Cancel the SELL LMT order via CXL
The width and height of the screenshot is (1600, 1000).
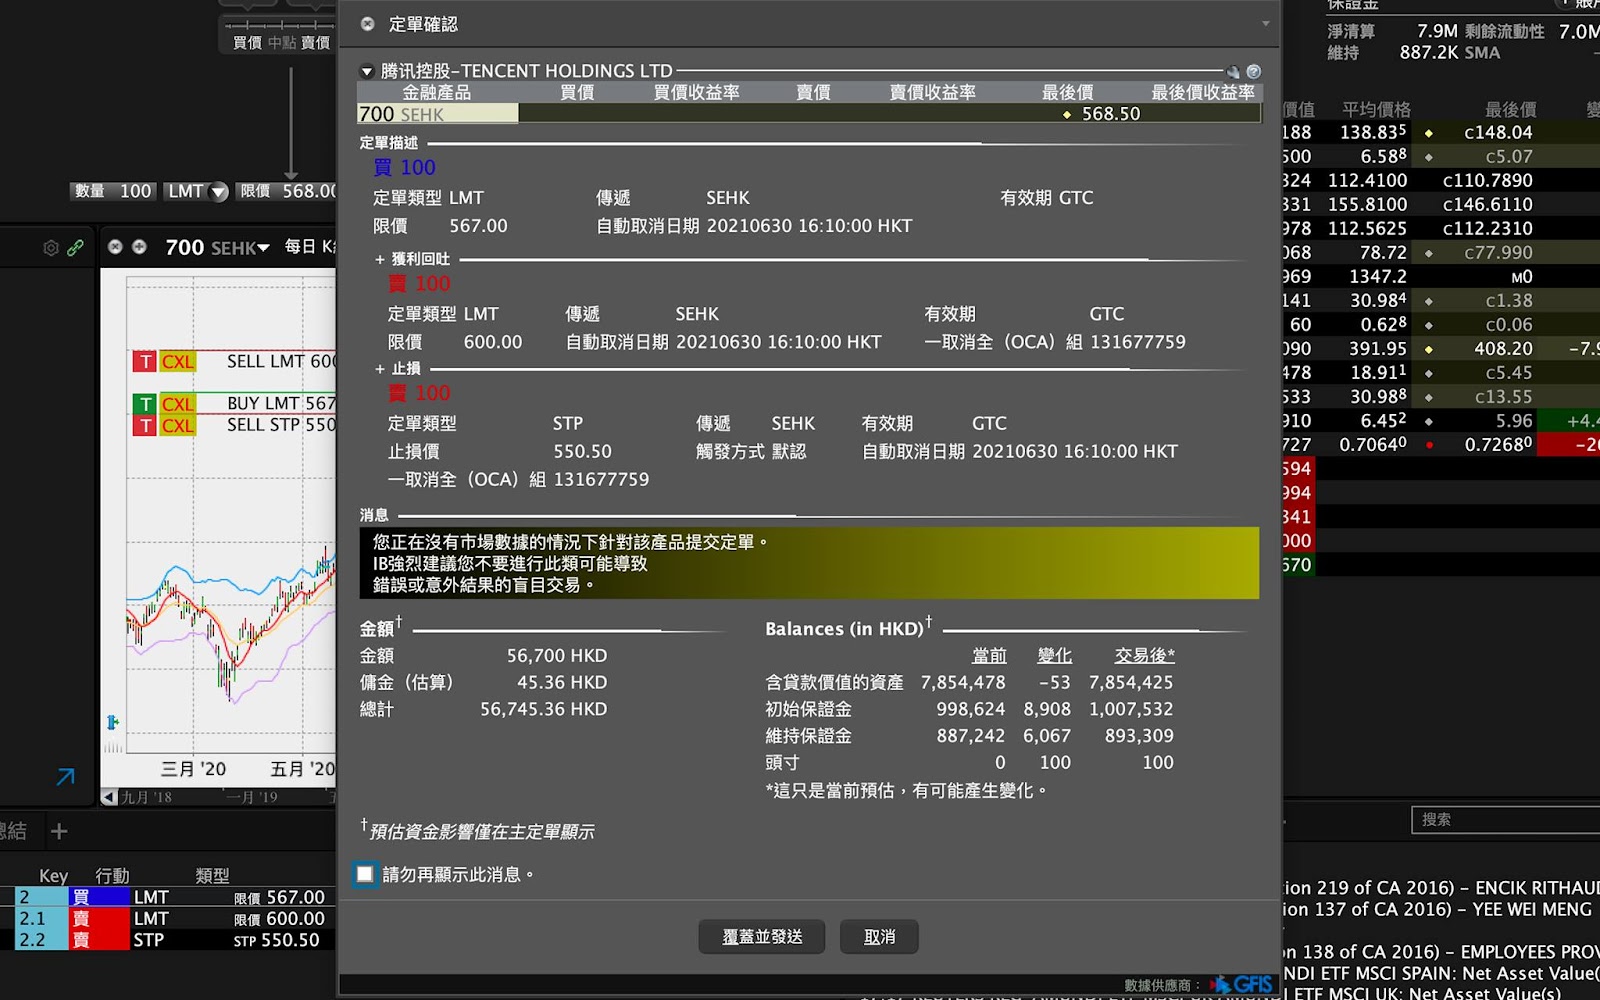click(x=178, y=361)
